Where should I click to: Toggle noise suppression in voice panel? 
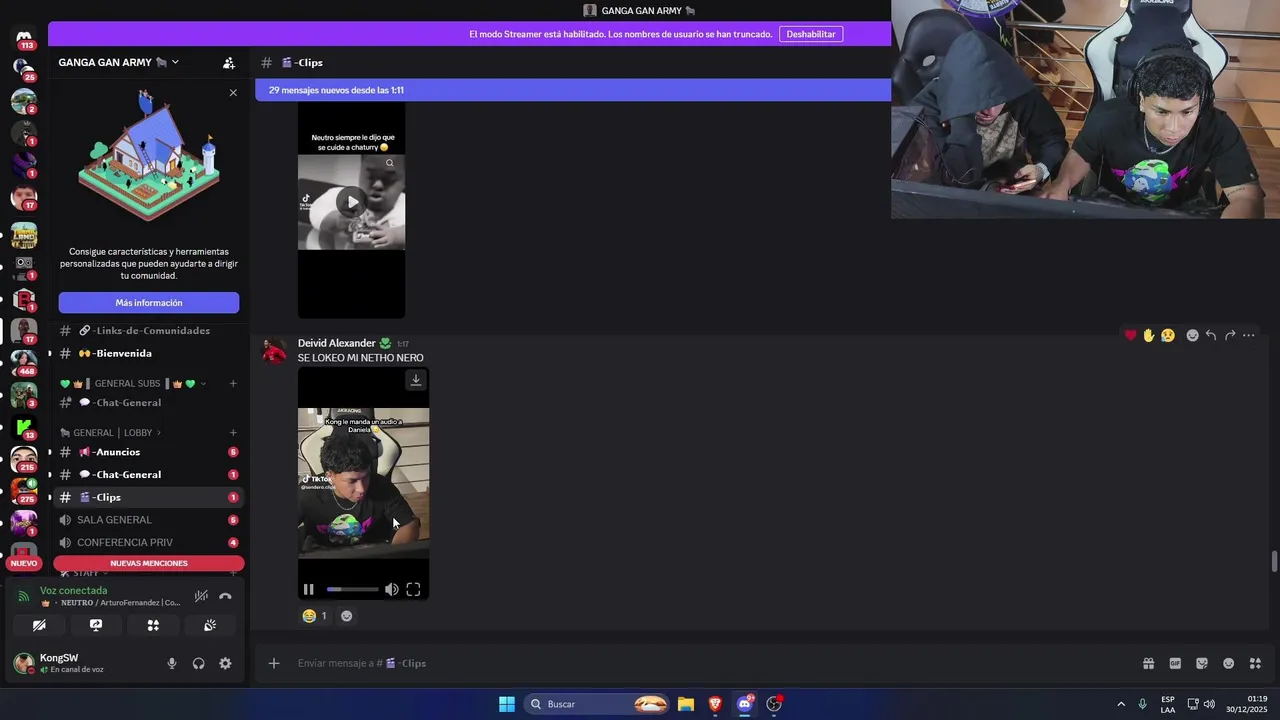(201, 596)
